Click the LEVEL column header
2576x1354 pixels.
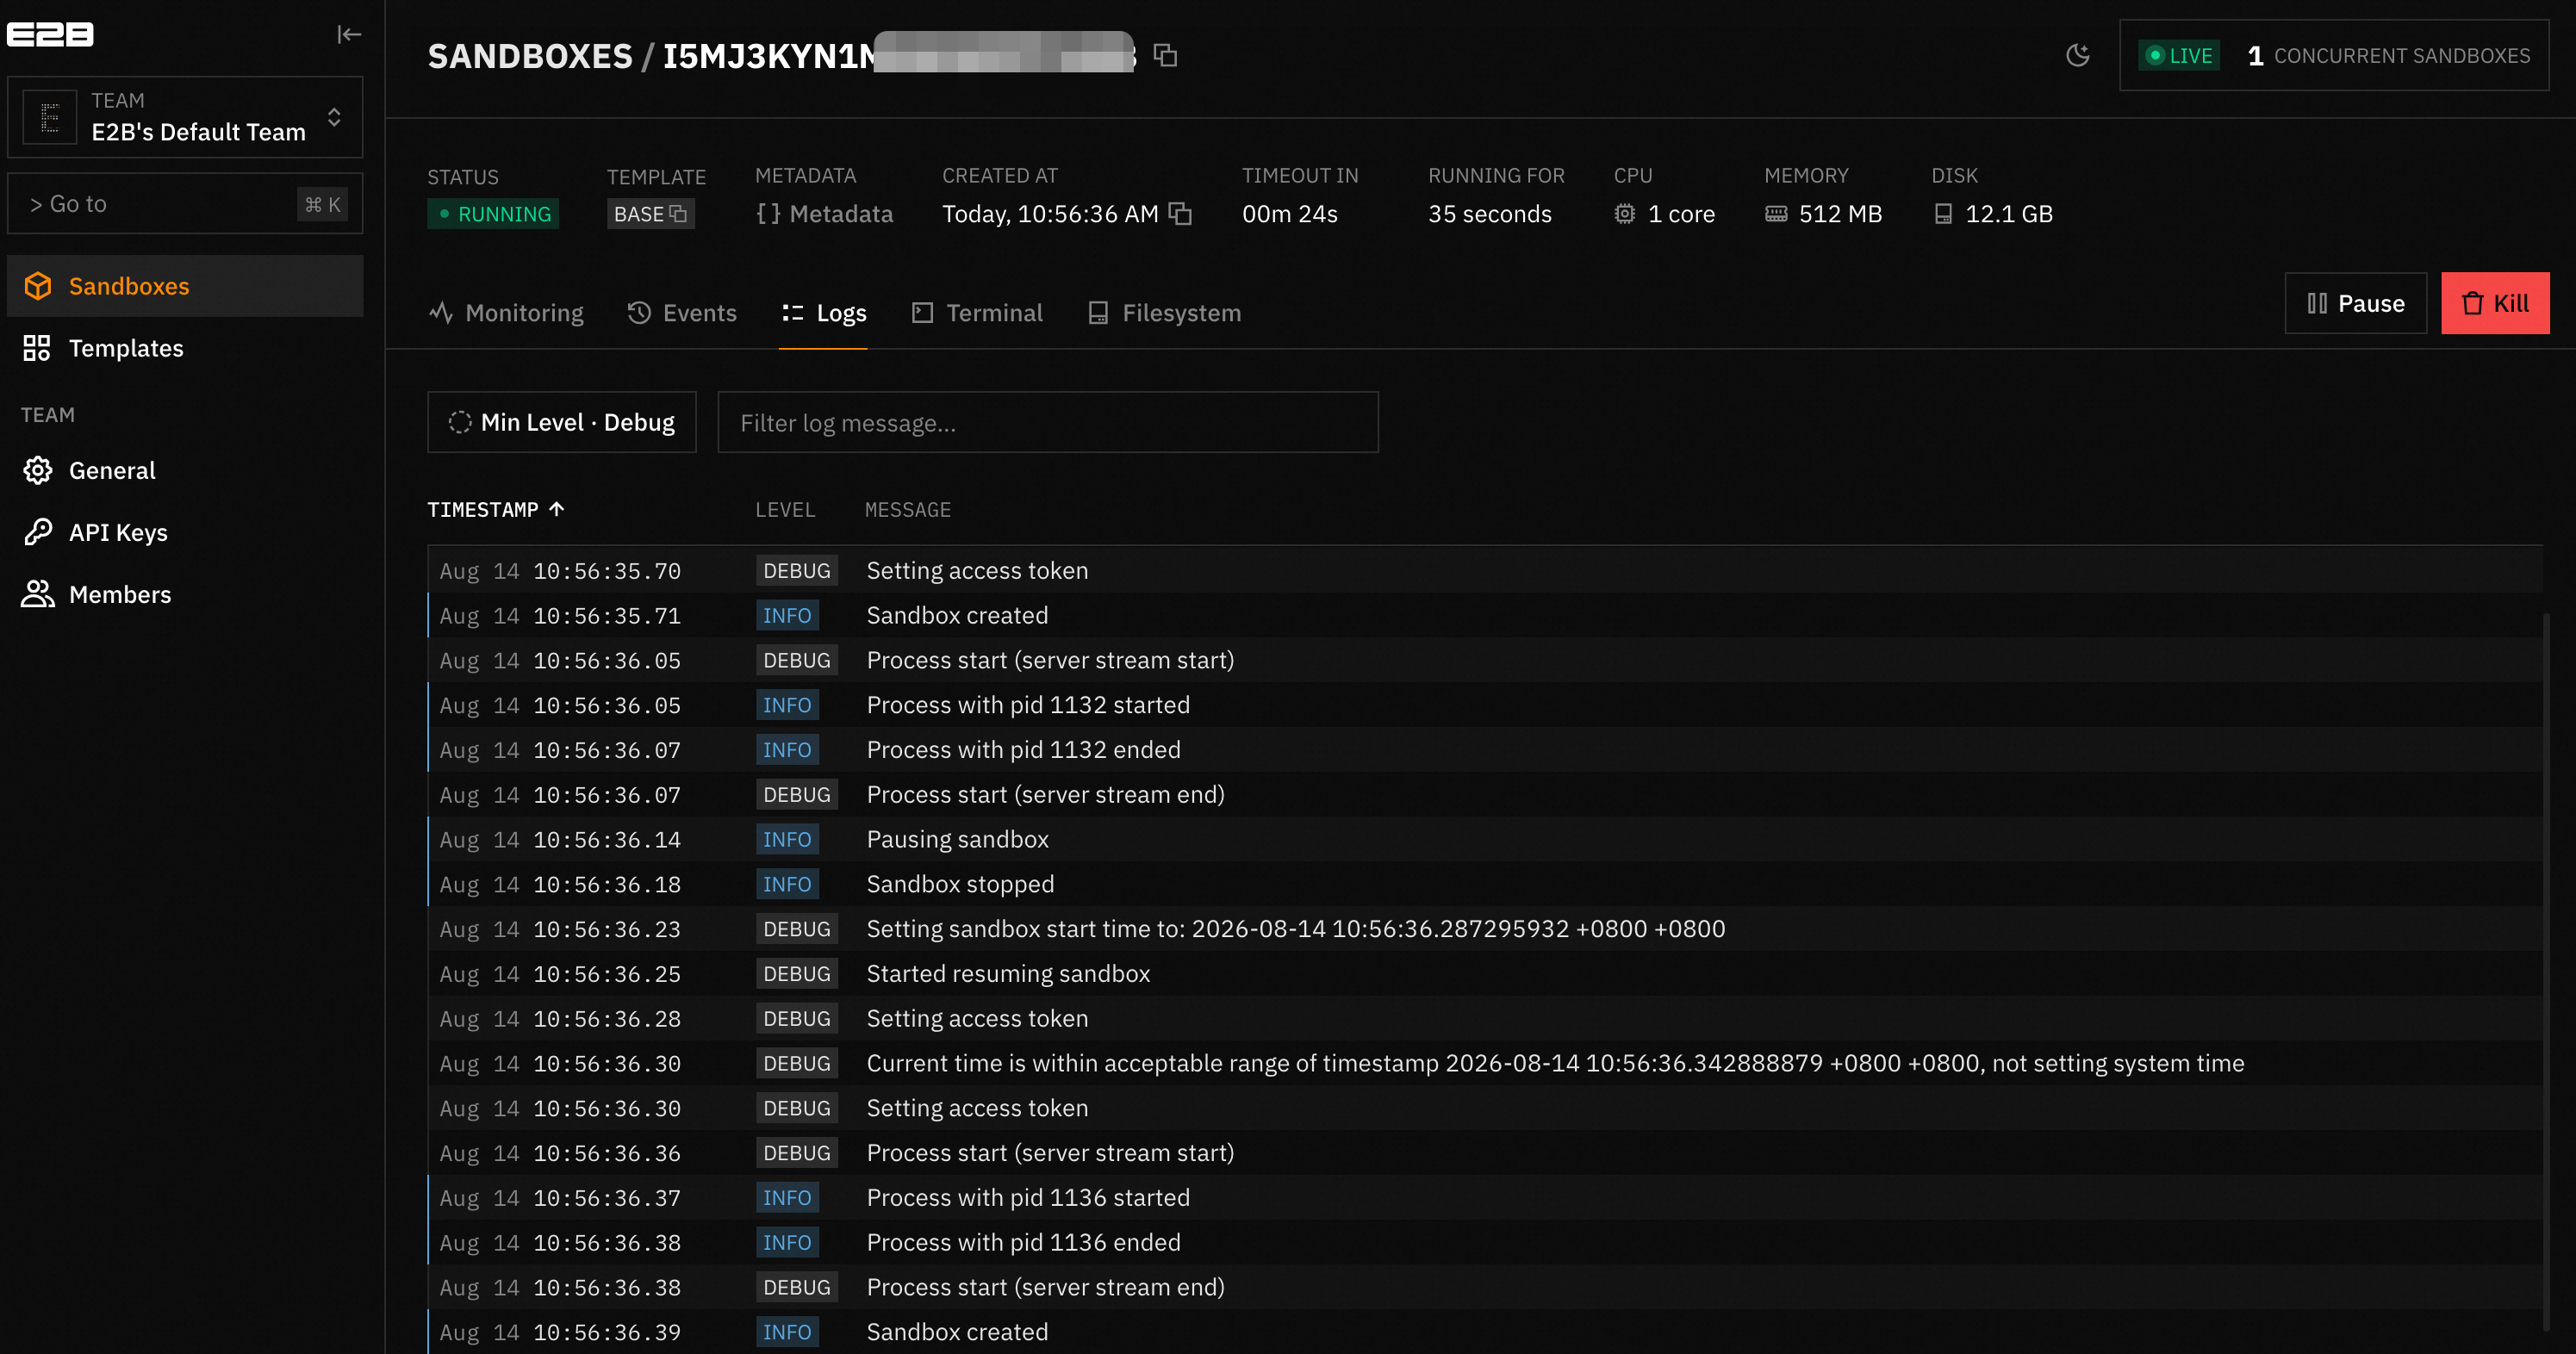(785, 510)
